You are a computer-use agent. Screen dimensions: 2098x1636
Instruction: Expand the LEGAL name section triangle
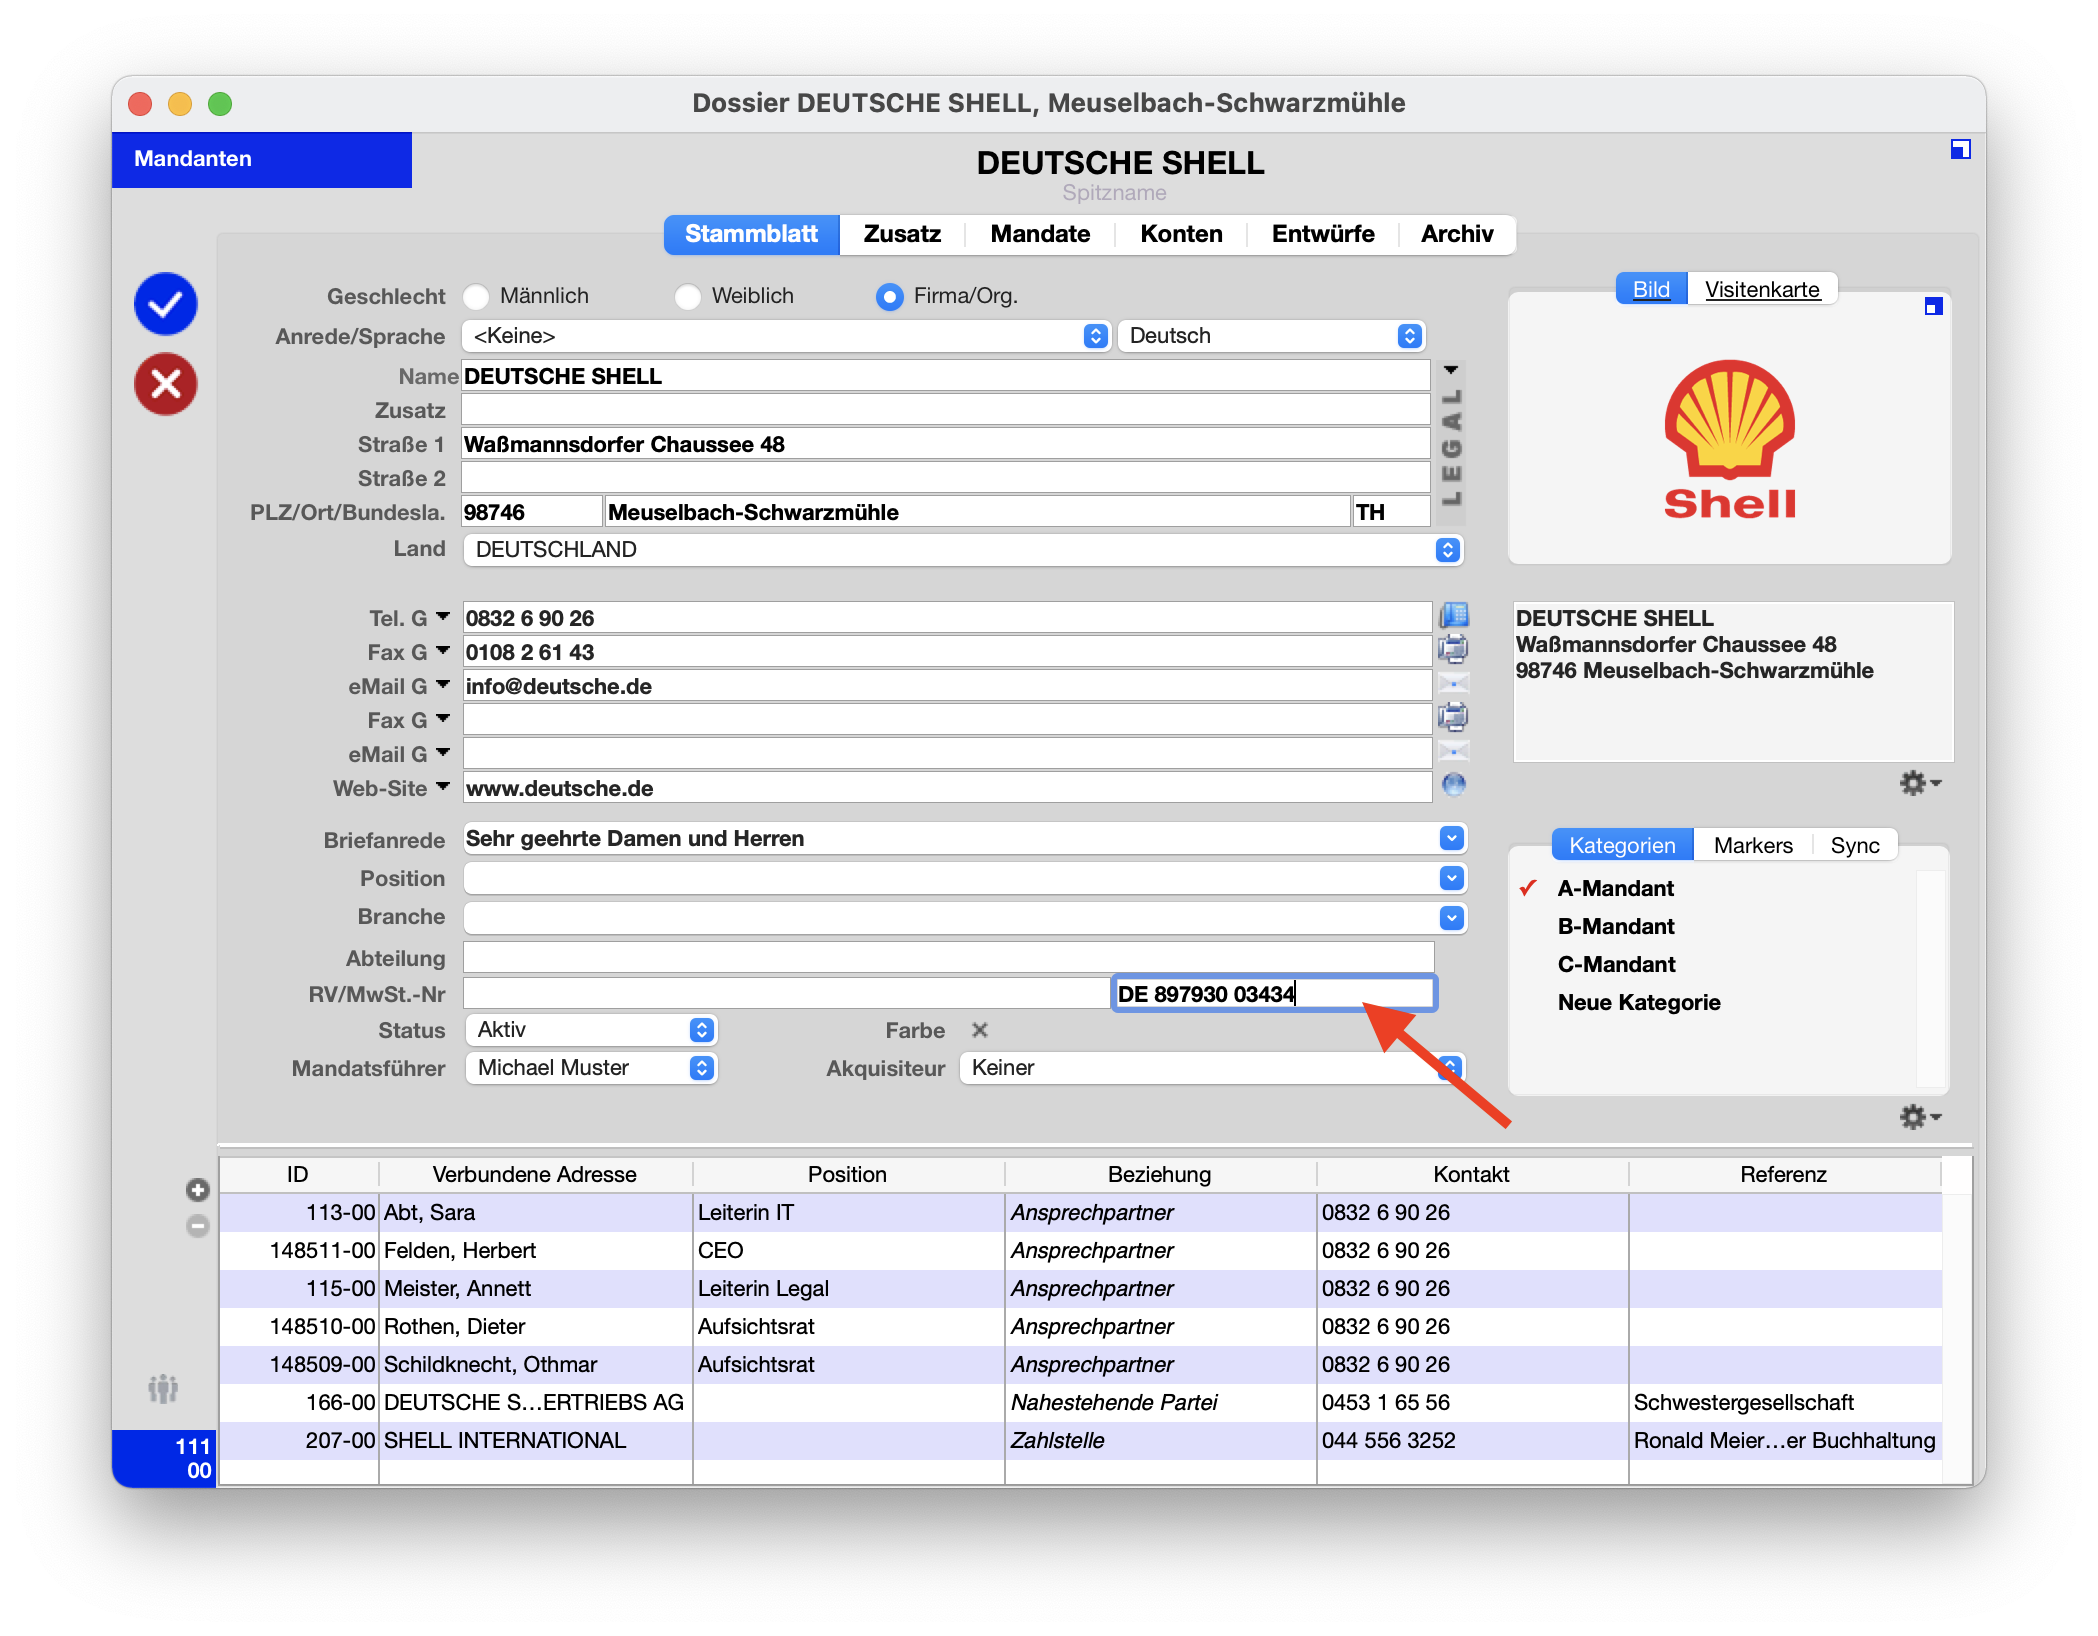pos(1451,370)
